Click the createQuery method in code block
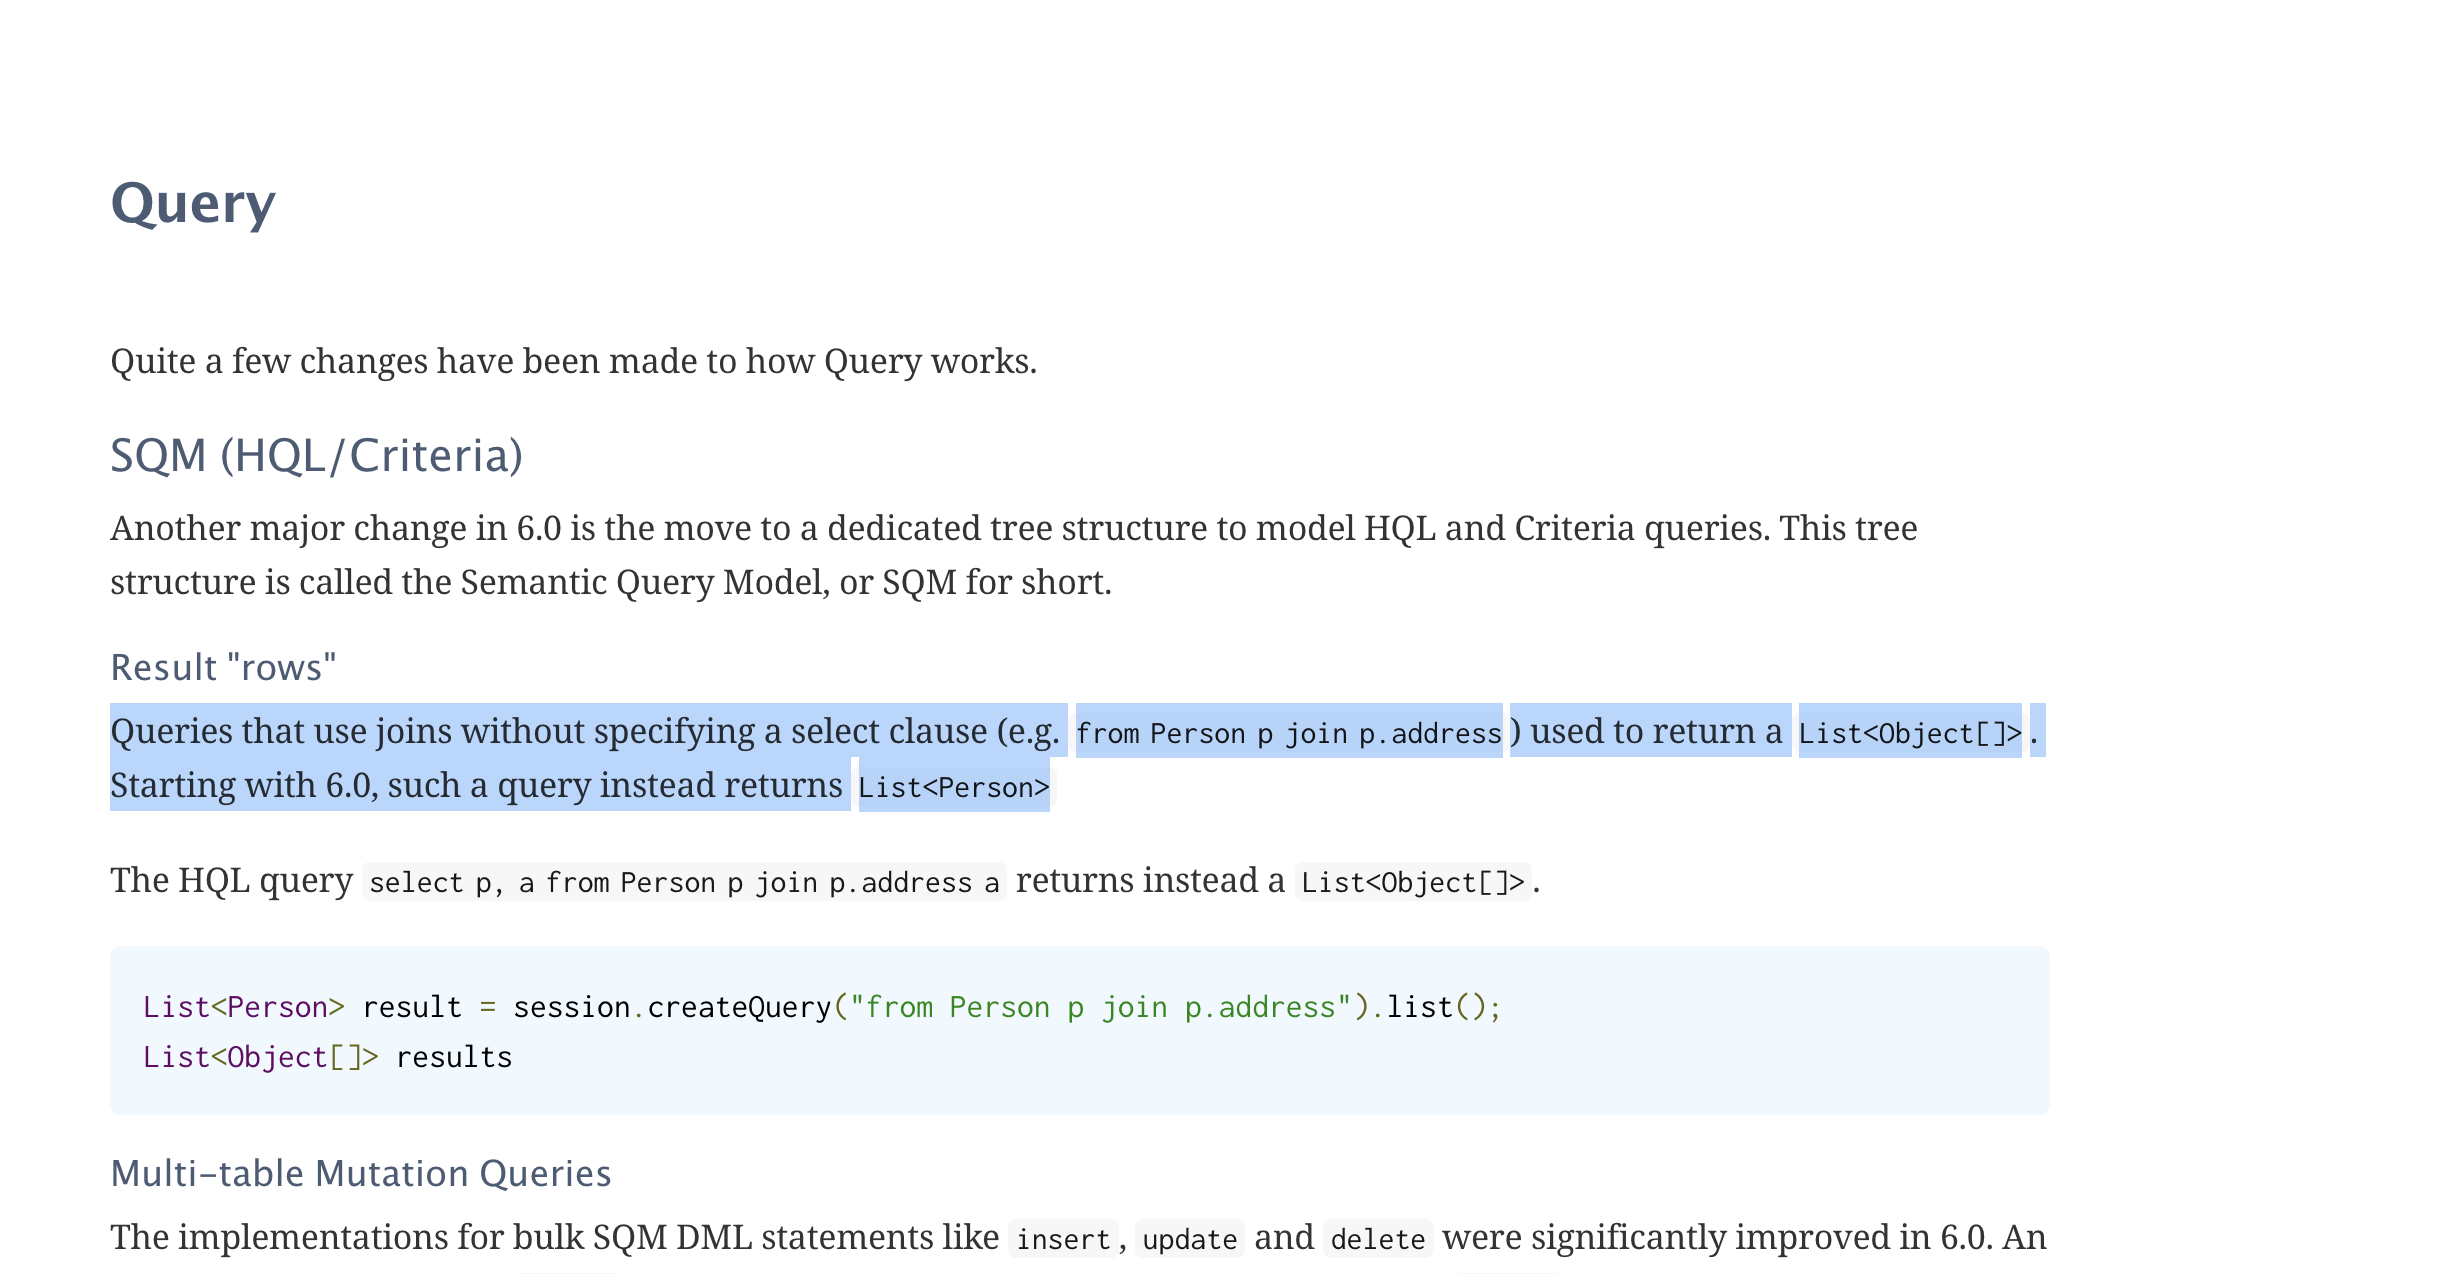This screenshot has width=2444, height=1274. [739, 1007]
